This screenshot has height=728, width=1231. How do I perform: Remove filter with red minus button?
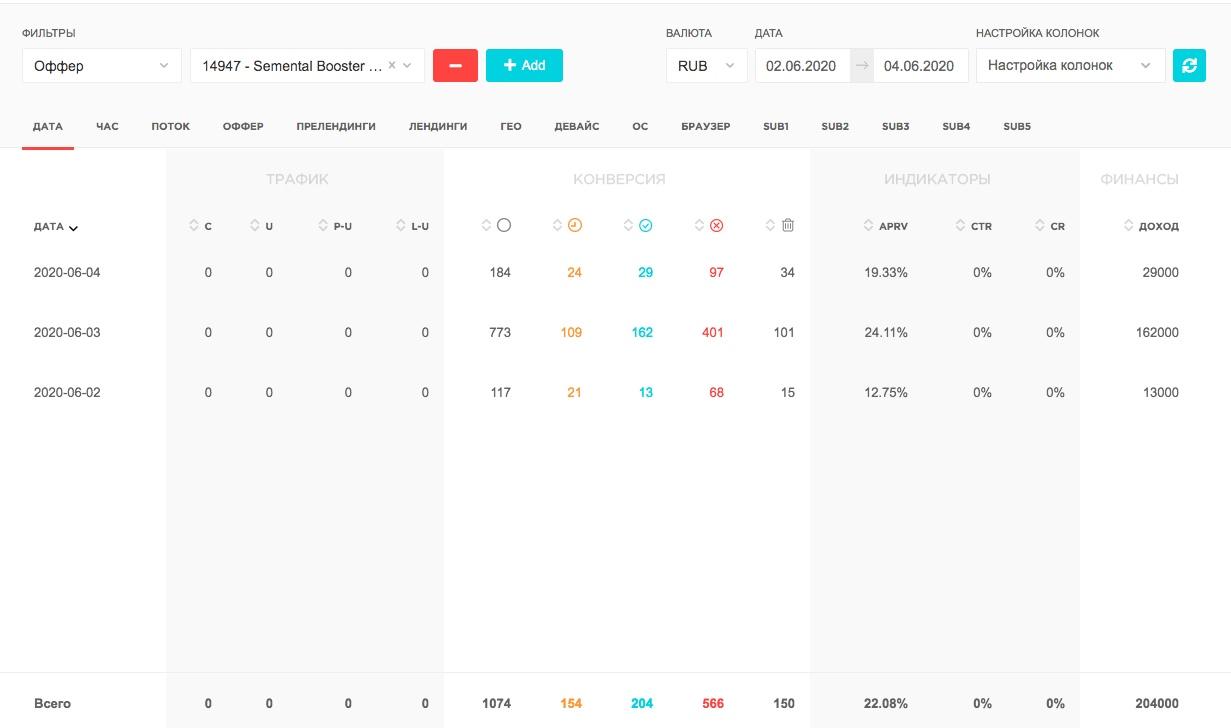point(455,65)
